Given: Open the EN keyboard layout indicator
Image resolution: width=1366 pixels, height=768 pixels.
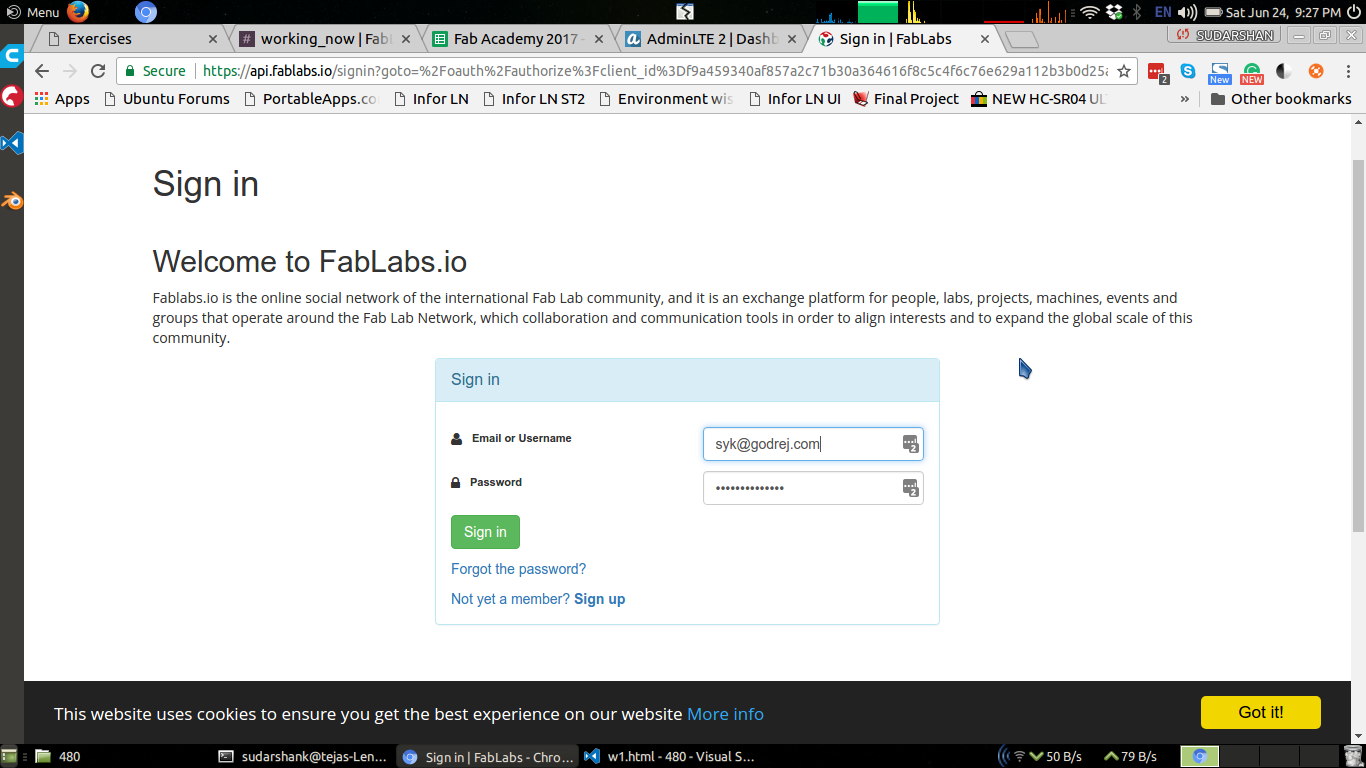Looking at the screenshot, I should coord(1163,12).
